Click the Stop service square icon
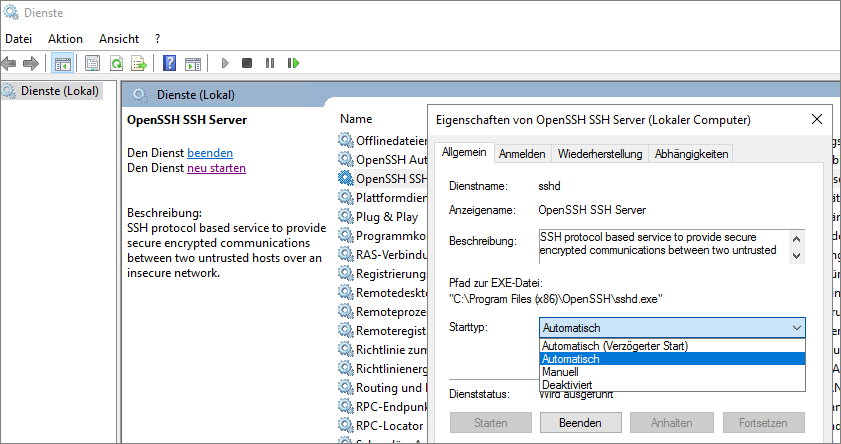The width and height of the screenshot is (841, 444). click(x=247, y=63)
